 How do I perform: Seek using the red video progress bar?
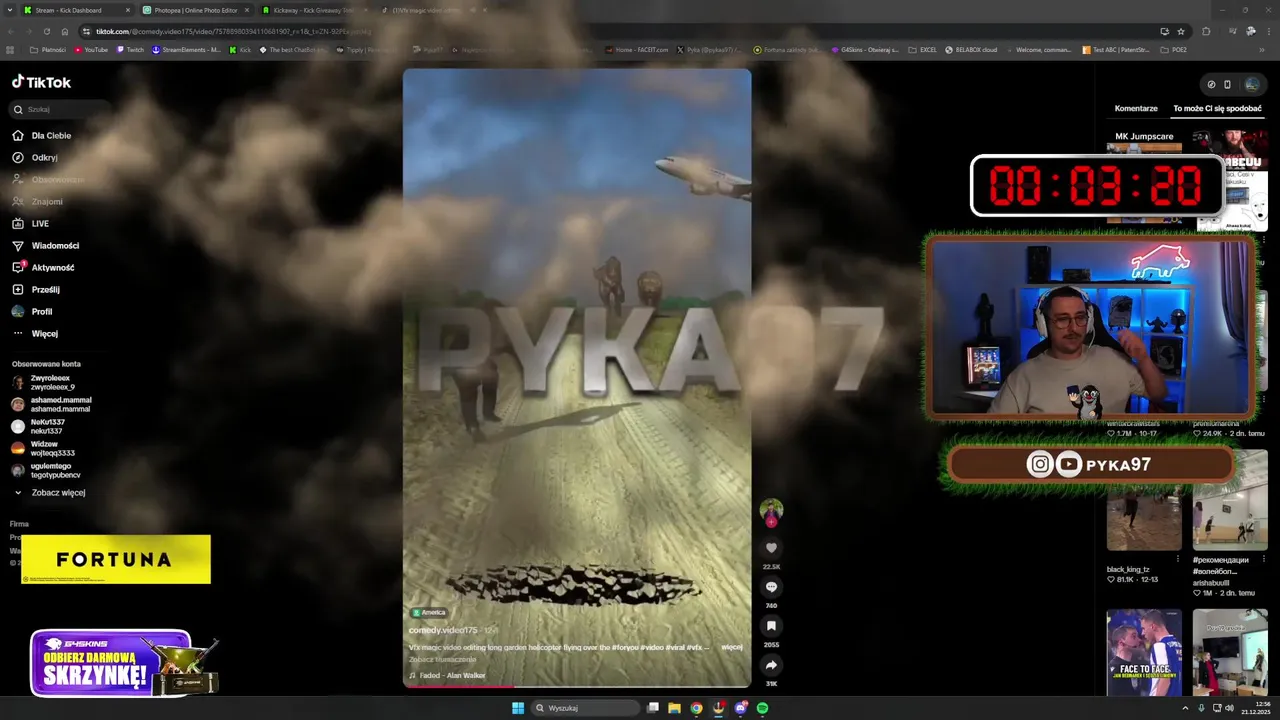(577, 686)
